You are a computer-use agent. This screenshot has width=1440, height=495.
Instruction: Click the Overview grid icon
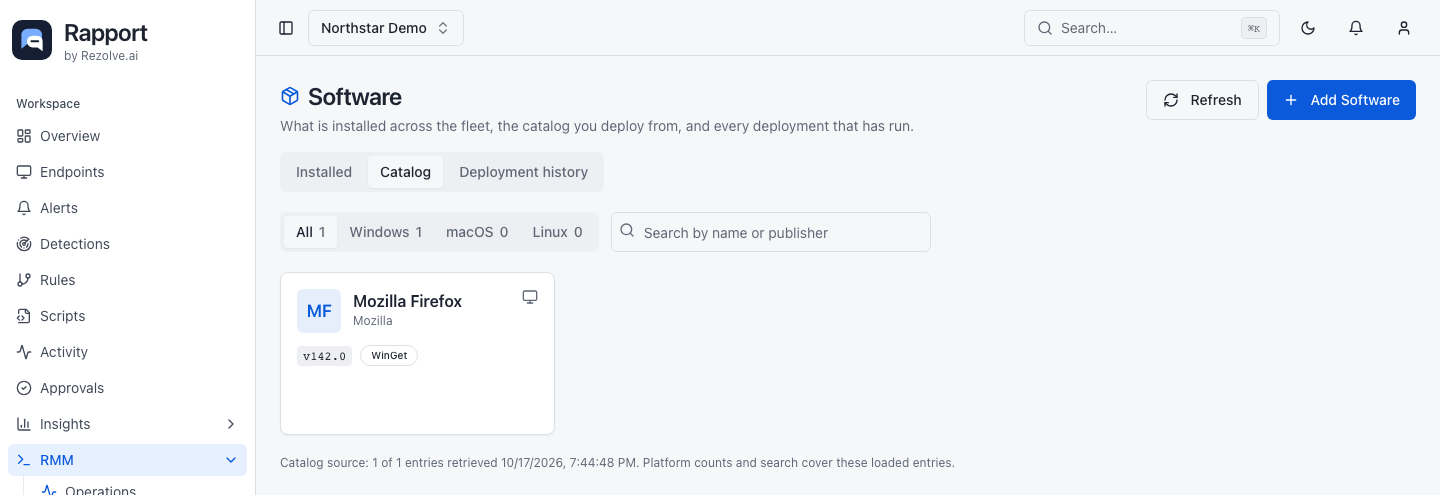24,136
